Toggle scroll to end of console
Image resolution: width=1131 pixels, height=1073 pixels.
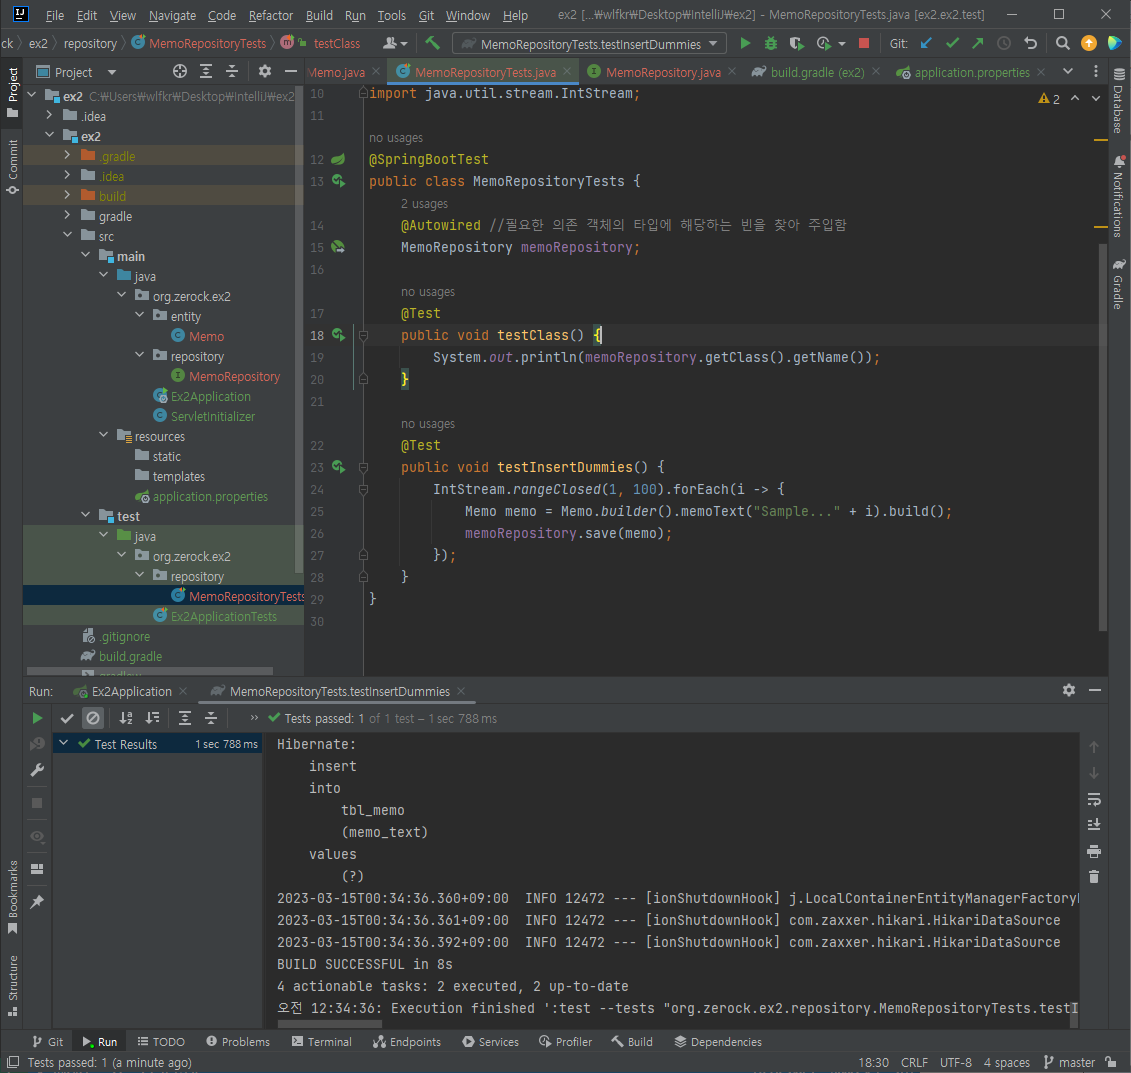(x=1093, y=824)
